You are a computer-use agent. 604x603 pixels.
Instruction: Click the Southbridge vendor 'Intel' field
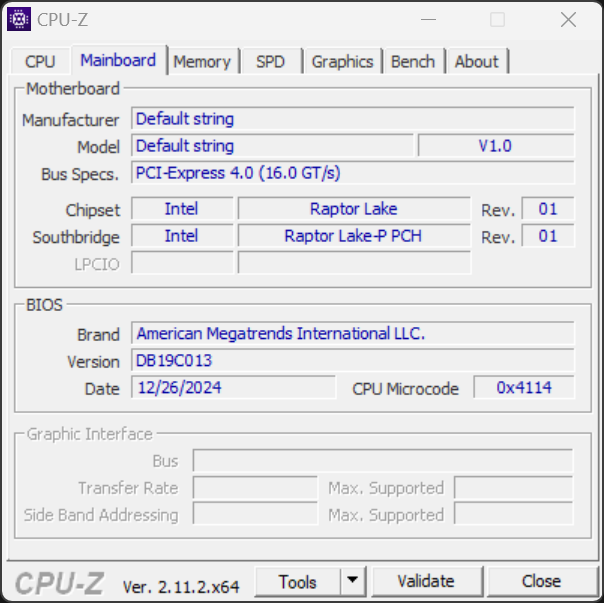tap(182, 236)
